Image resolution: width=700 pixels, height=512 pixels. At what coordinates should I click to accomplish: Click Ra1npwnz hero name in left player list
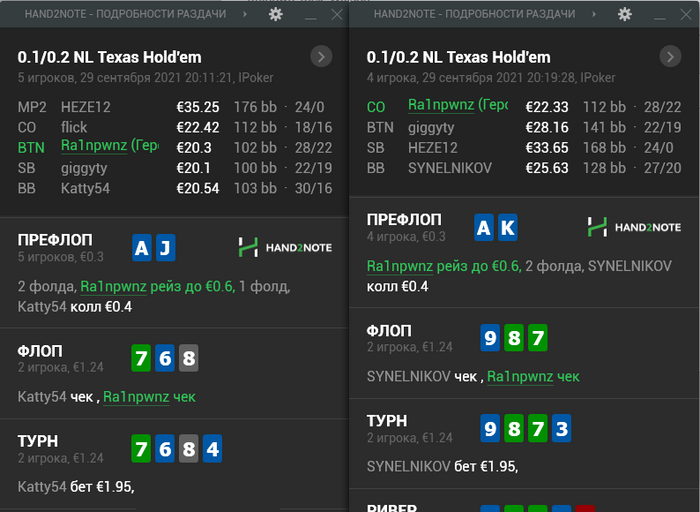click(x=110, y=146)
